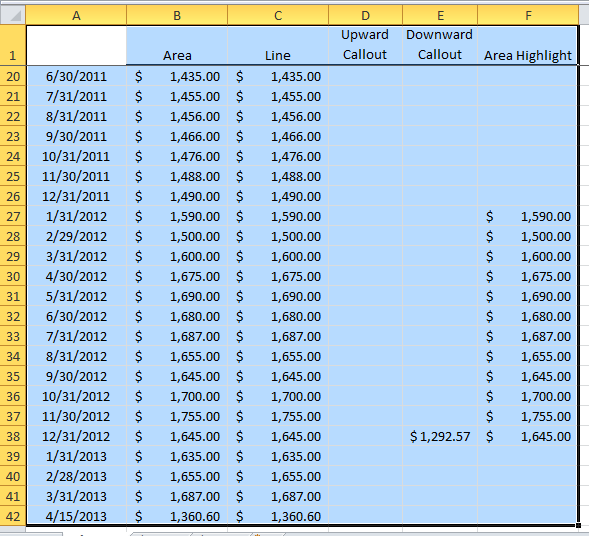The height and width of the screenshot is (536, 589).
Task: Select the 6/30/2011 date cell
Action: pyautogui.click(x=76, y=77)
